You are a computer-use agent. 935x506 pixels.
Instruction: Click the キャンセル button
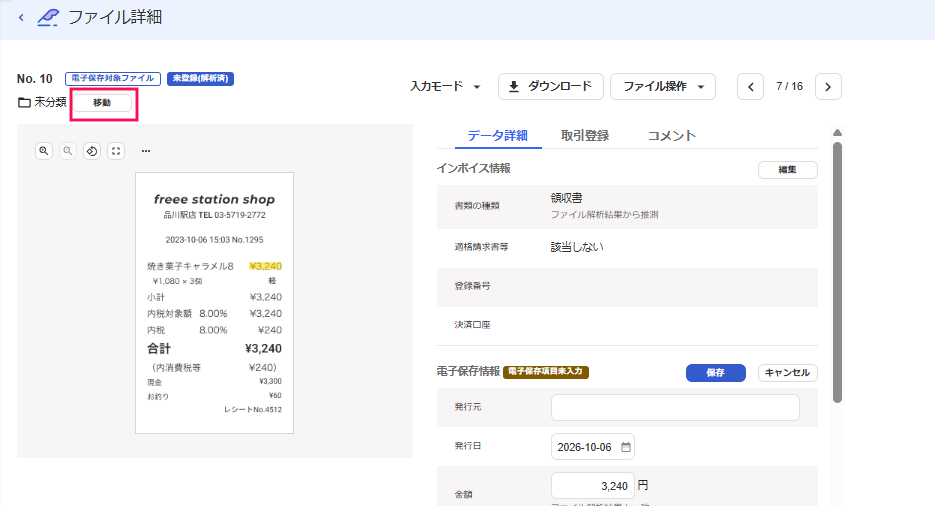pyautogui.click(x=787, y=372)
